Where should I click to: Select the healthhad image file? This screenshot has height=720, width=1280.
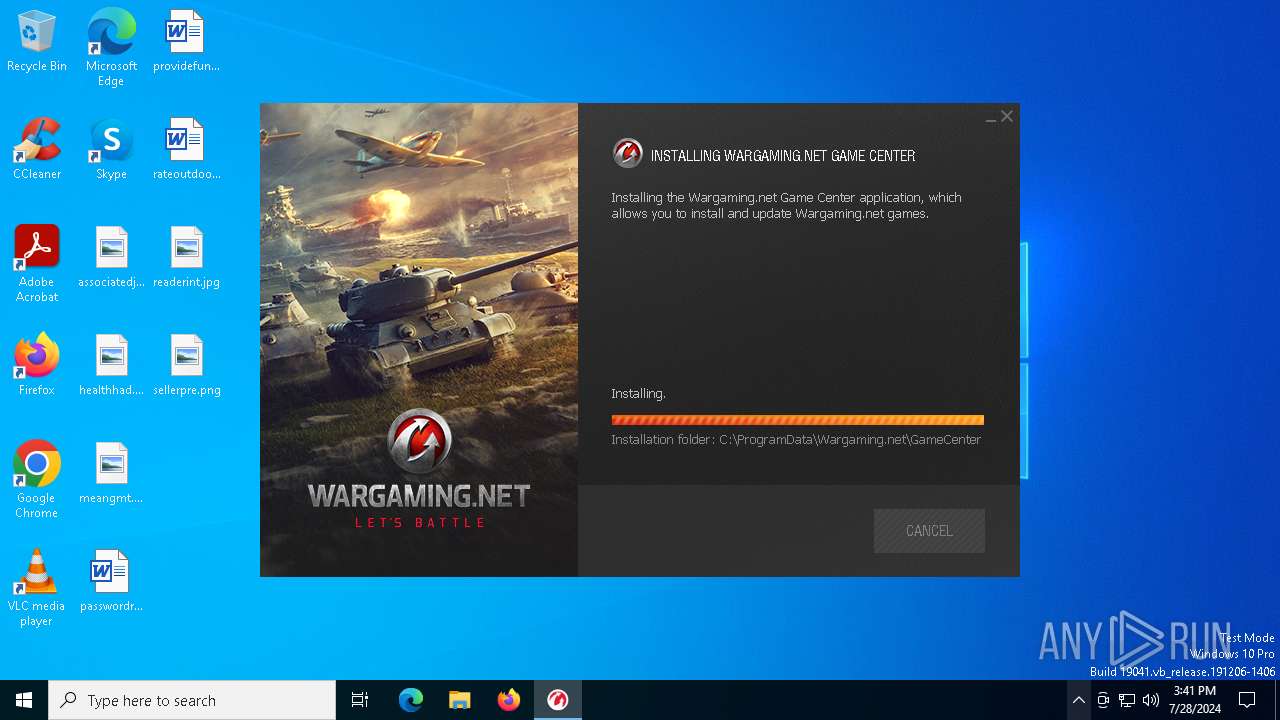pos(111,366)
